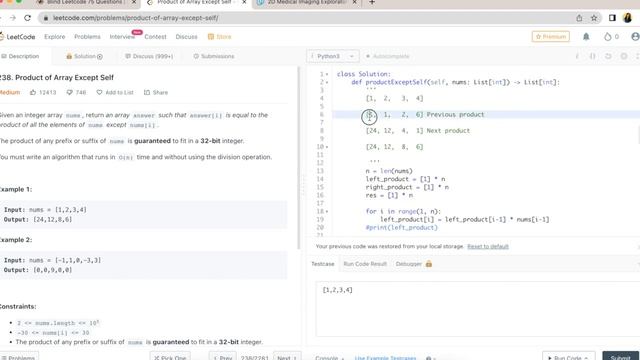Click the panel divider drag handle
Viewport: 640px width, 360px height.
click(x=302, y=186)
